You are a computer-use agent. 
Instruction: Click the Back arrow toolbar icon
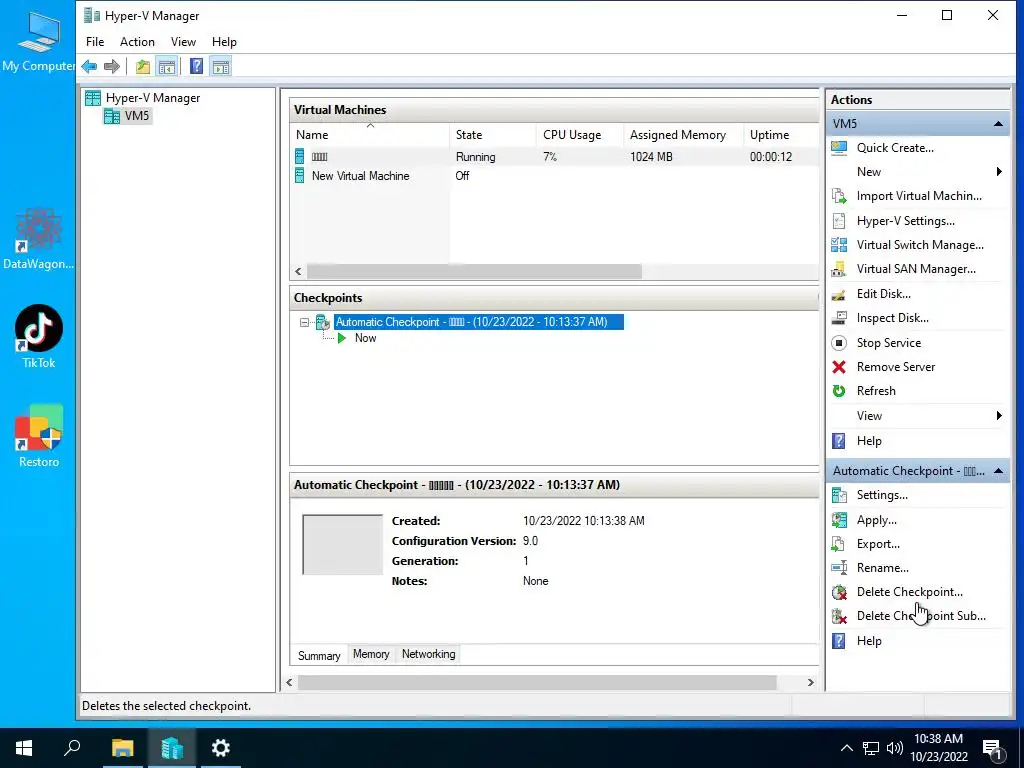point(89,66)
